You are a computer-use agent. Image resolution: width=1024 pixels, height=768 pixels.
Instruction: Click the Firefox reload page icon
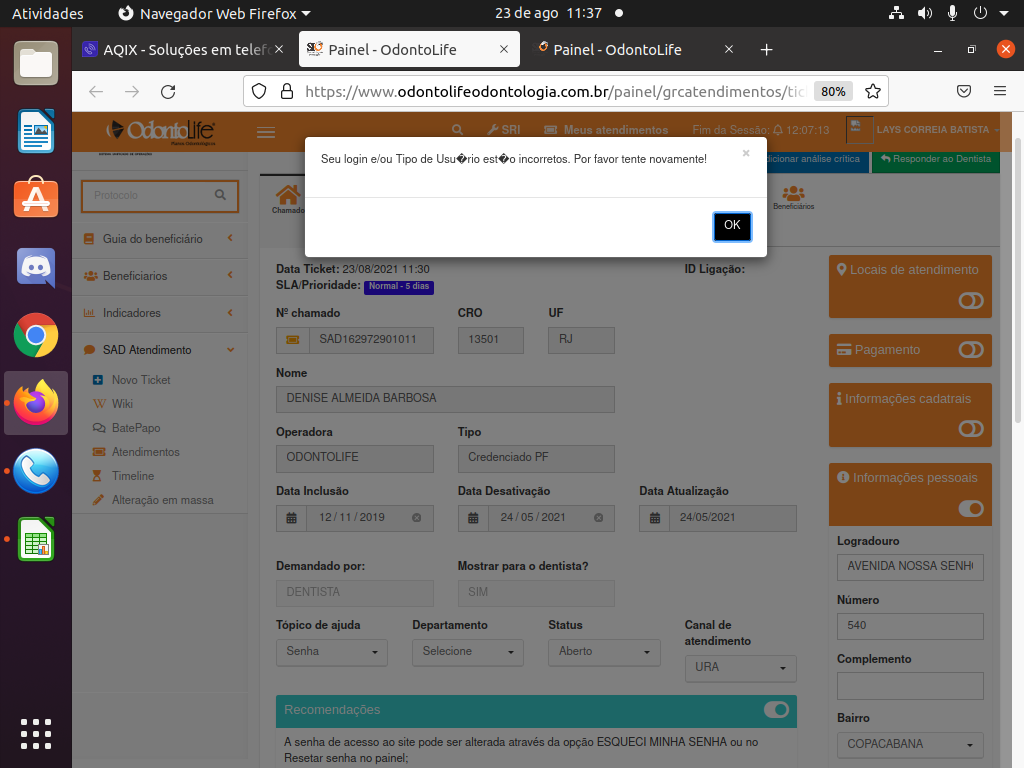click(x=168, y=91)
